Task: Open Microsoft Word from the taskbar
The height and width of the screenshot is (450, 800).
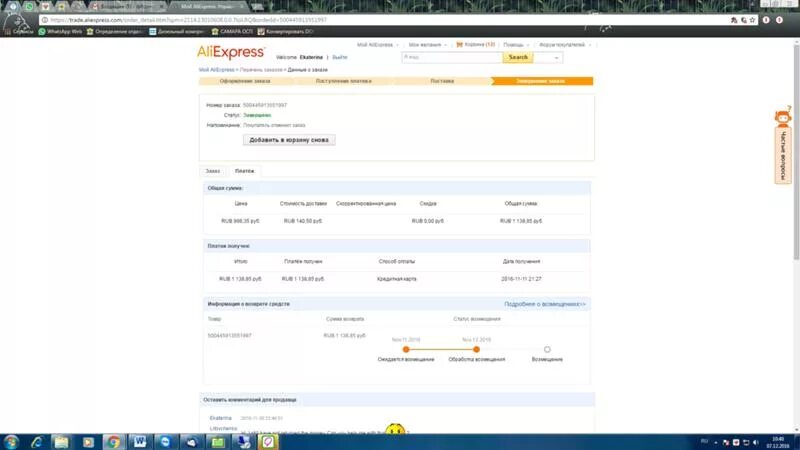Action: (139, 442)
